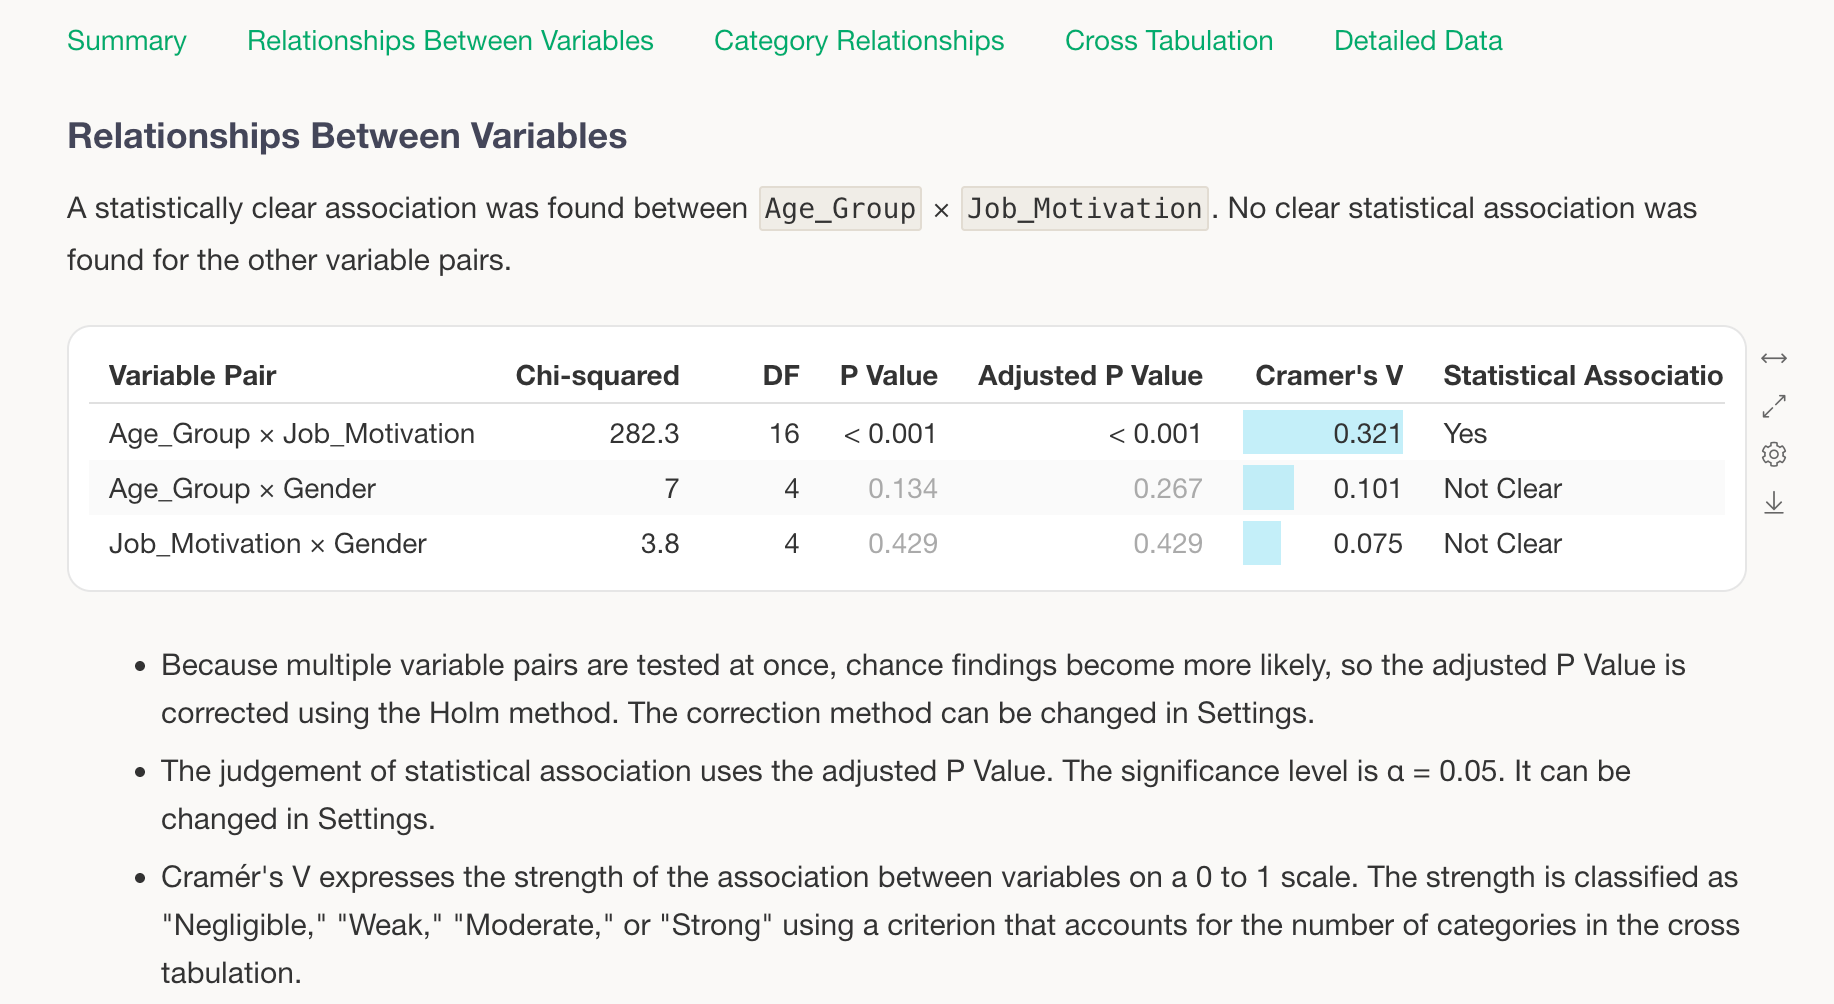Viewport: 1834px width, 1004px height.
Task: Go to Summary section link
Action: [127, 41]
